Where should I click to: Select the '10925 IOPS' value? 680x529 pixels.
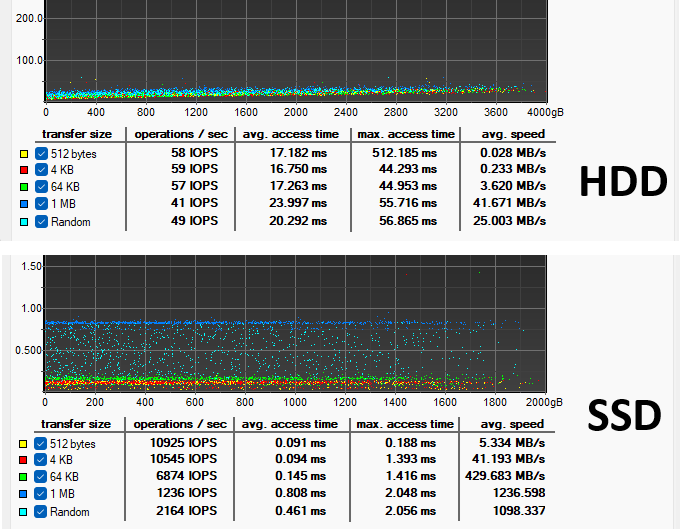click(x=183, y=443)
